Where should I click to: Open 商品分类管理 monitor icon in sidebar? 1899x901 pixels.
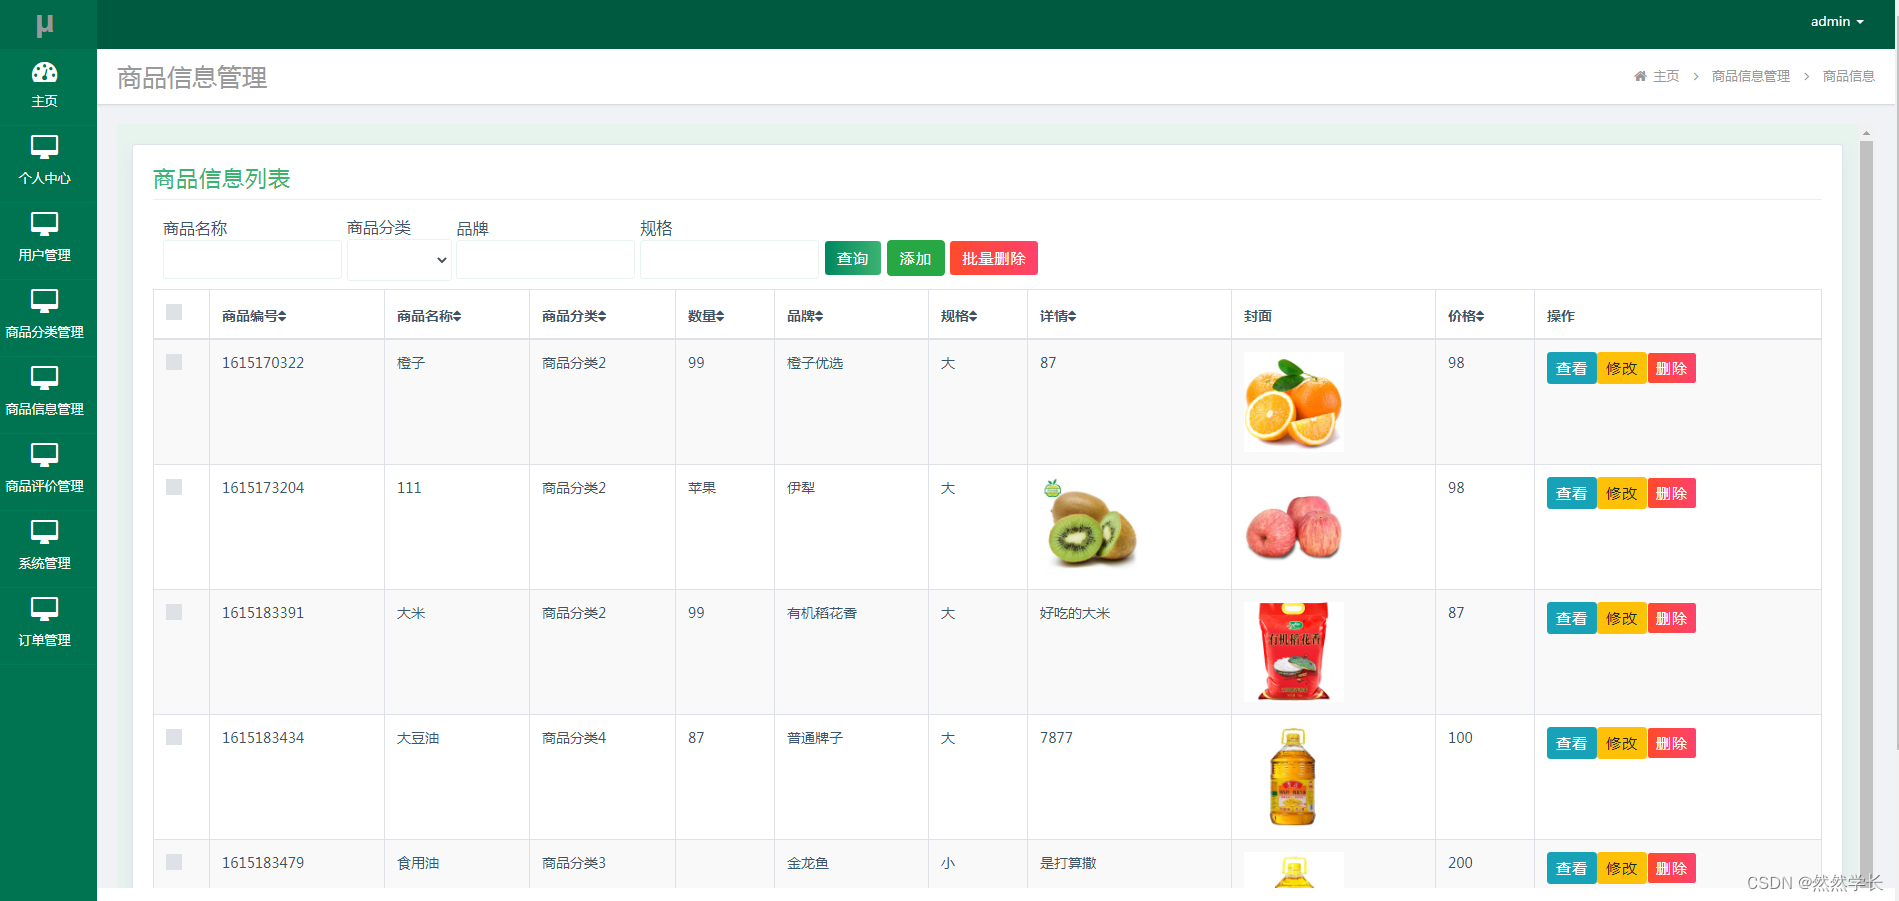click(45, 301)
